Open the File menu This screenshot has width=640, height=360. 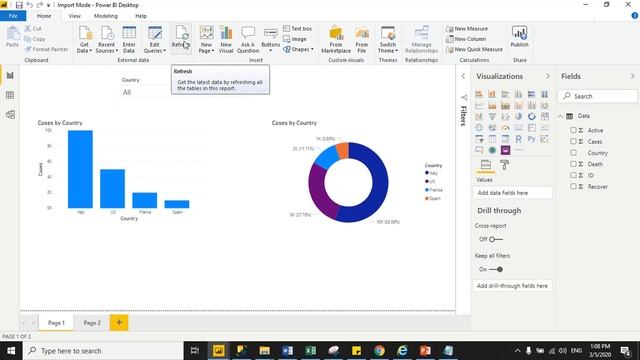pos(13,16)
